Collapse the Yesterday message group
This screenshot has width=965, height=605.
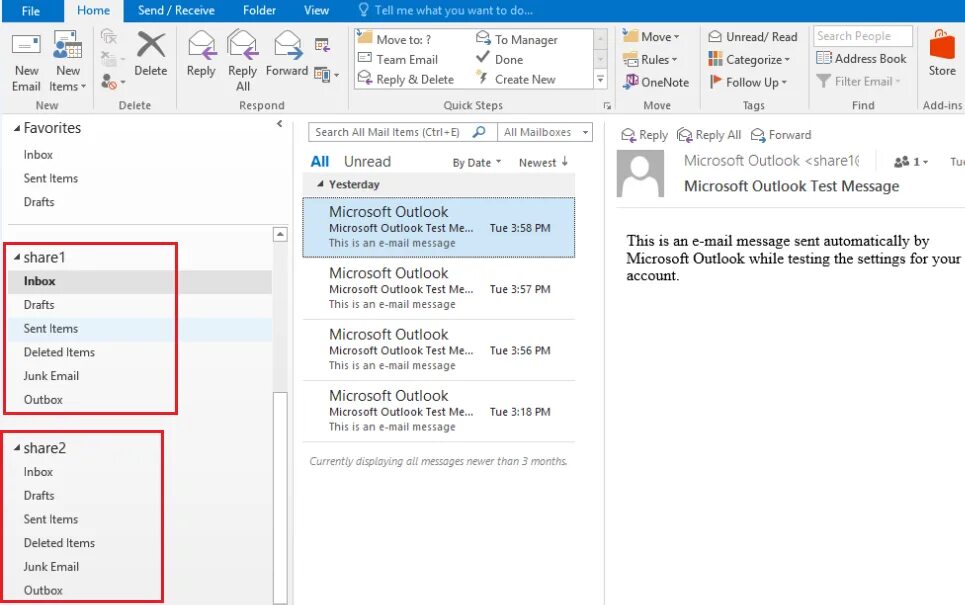(320, 184)
